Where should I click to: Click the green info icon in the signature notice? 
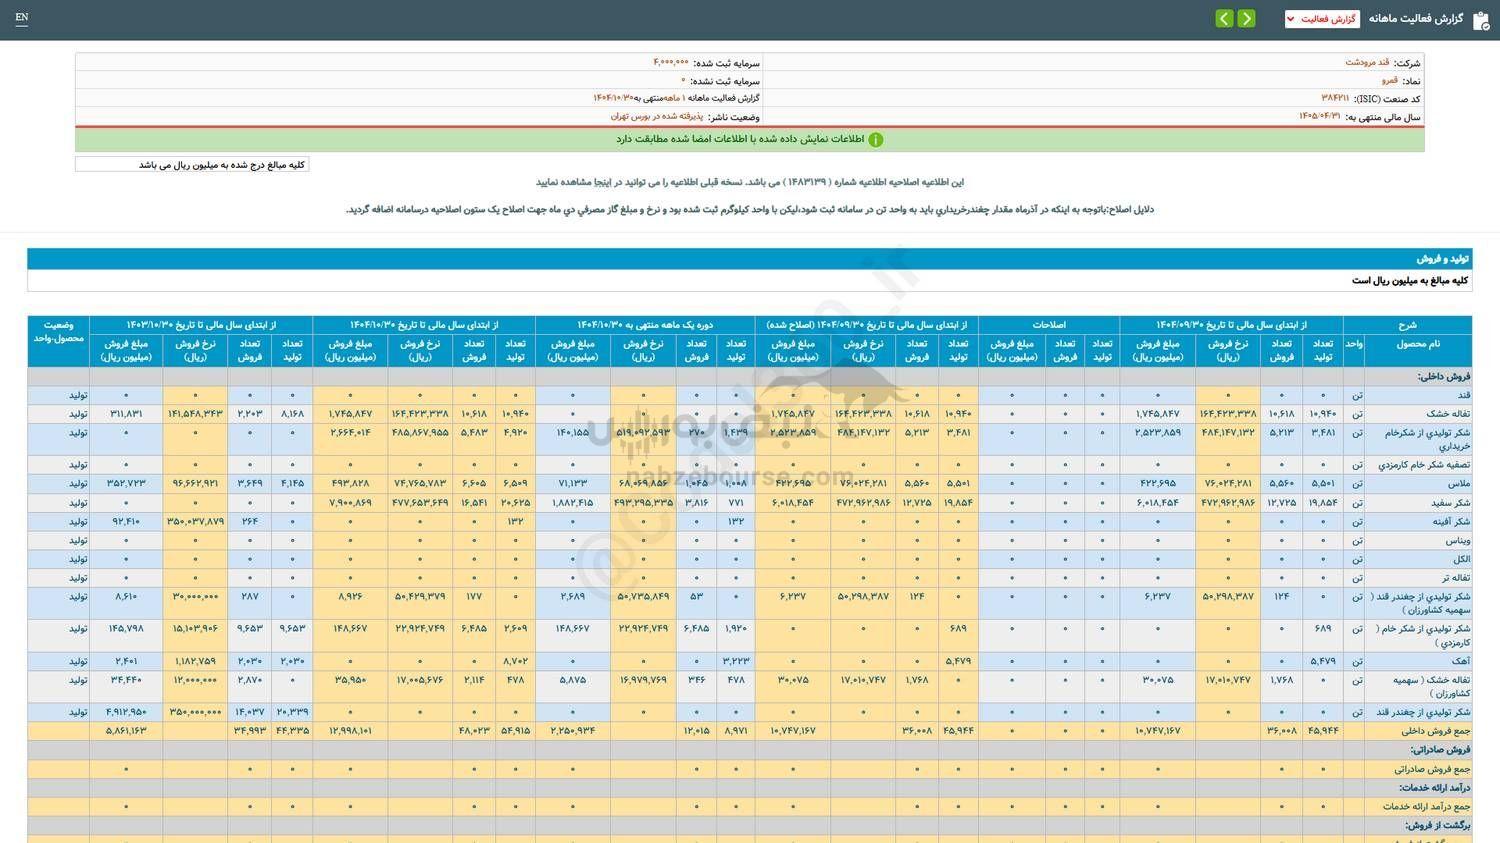click(876, 140)
